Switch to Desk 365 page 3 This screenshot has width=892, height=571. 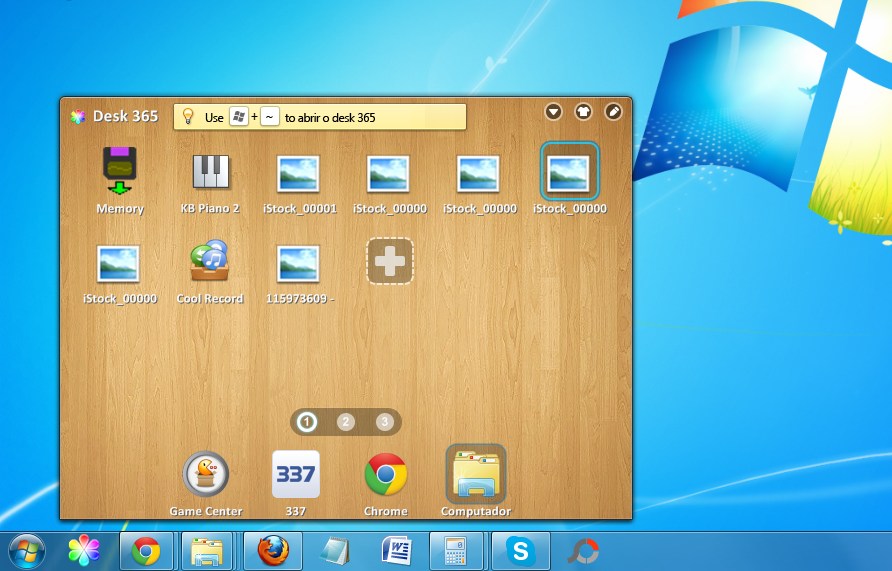click(x=385, y=422)
